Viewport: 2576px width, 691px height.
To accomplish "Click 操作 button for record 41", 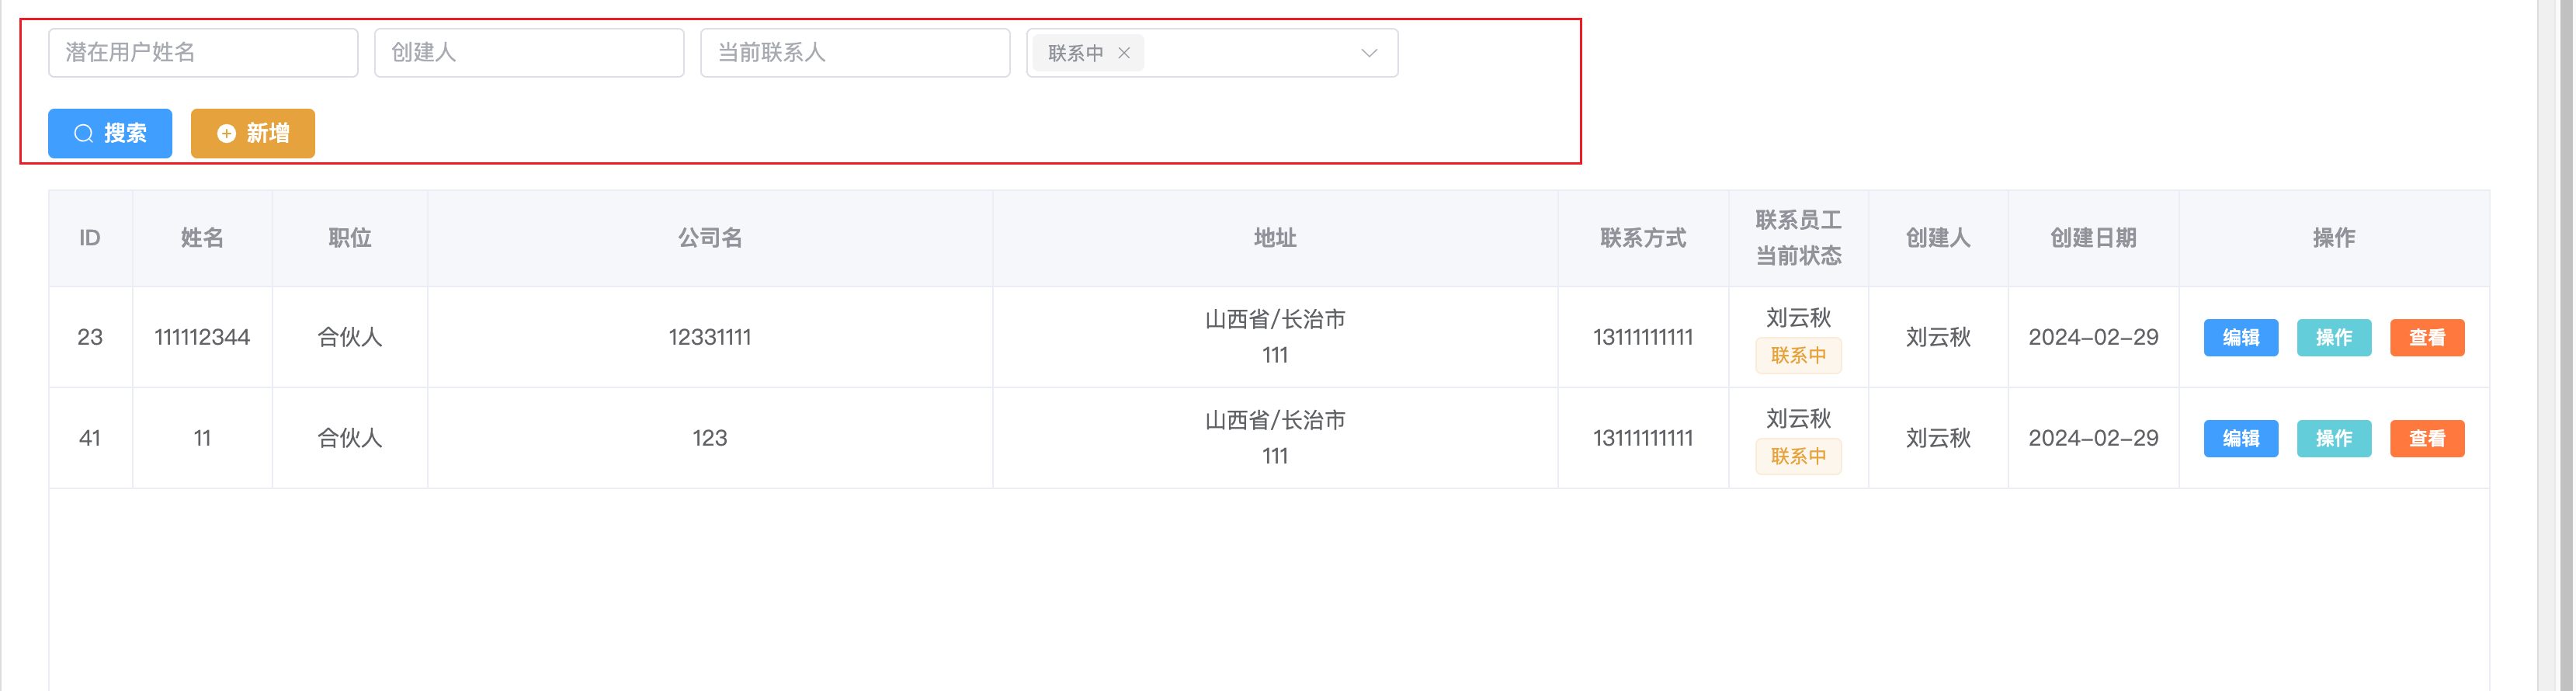I will click(x=2333, y=439).
